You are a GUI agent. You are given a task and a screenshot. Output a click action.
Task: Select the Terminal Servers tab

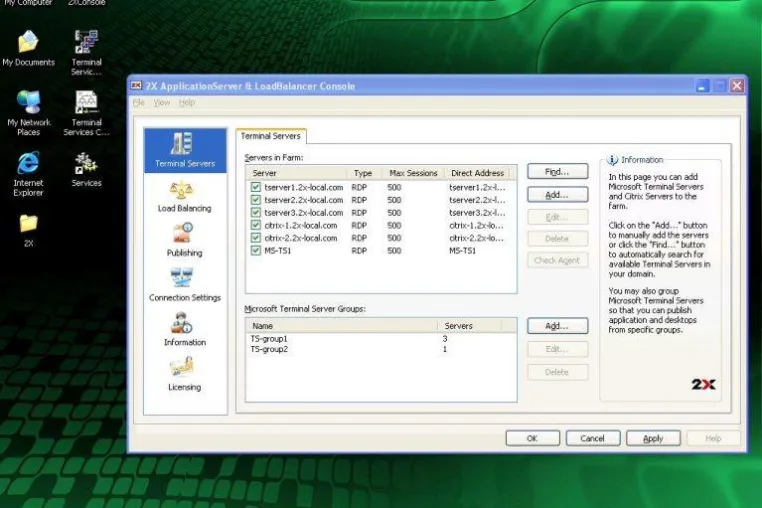271,136
